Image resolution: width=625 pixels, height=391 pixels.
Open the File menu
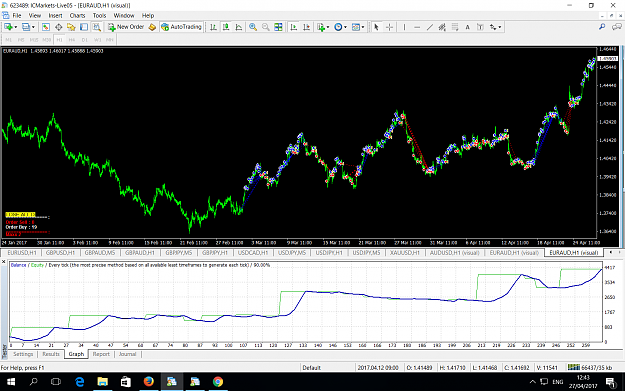pos(17,16)
